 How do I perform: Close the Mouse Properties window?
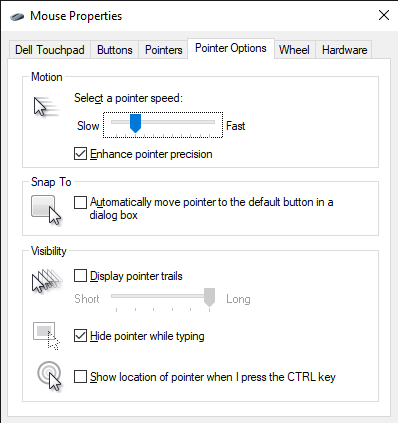384,15
